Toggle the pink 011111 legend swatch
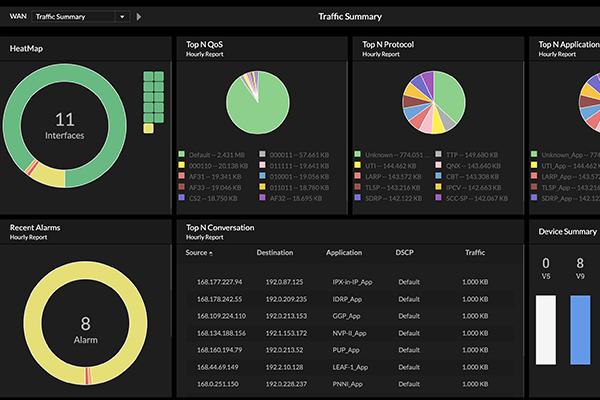This screenshot has width=600, height=400. 262,165
